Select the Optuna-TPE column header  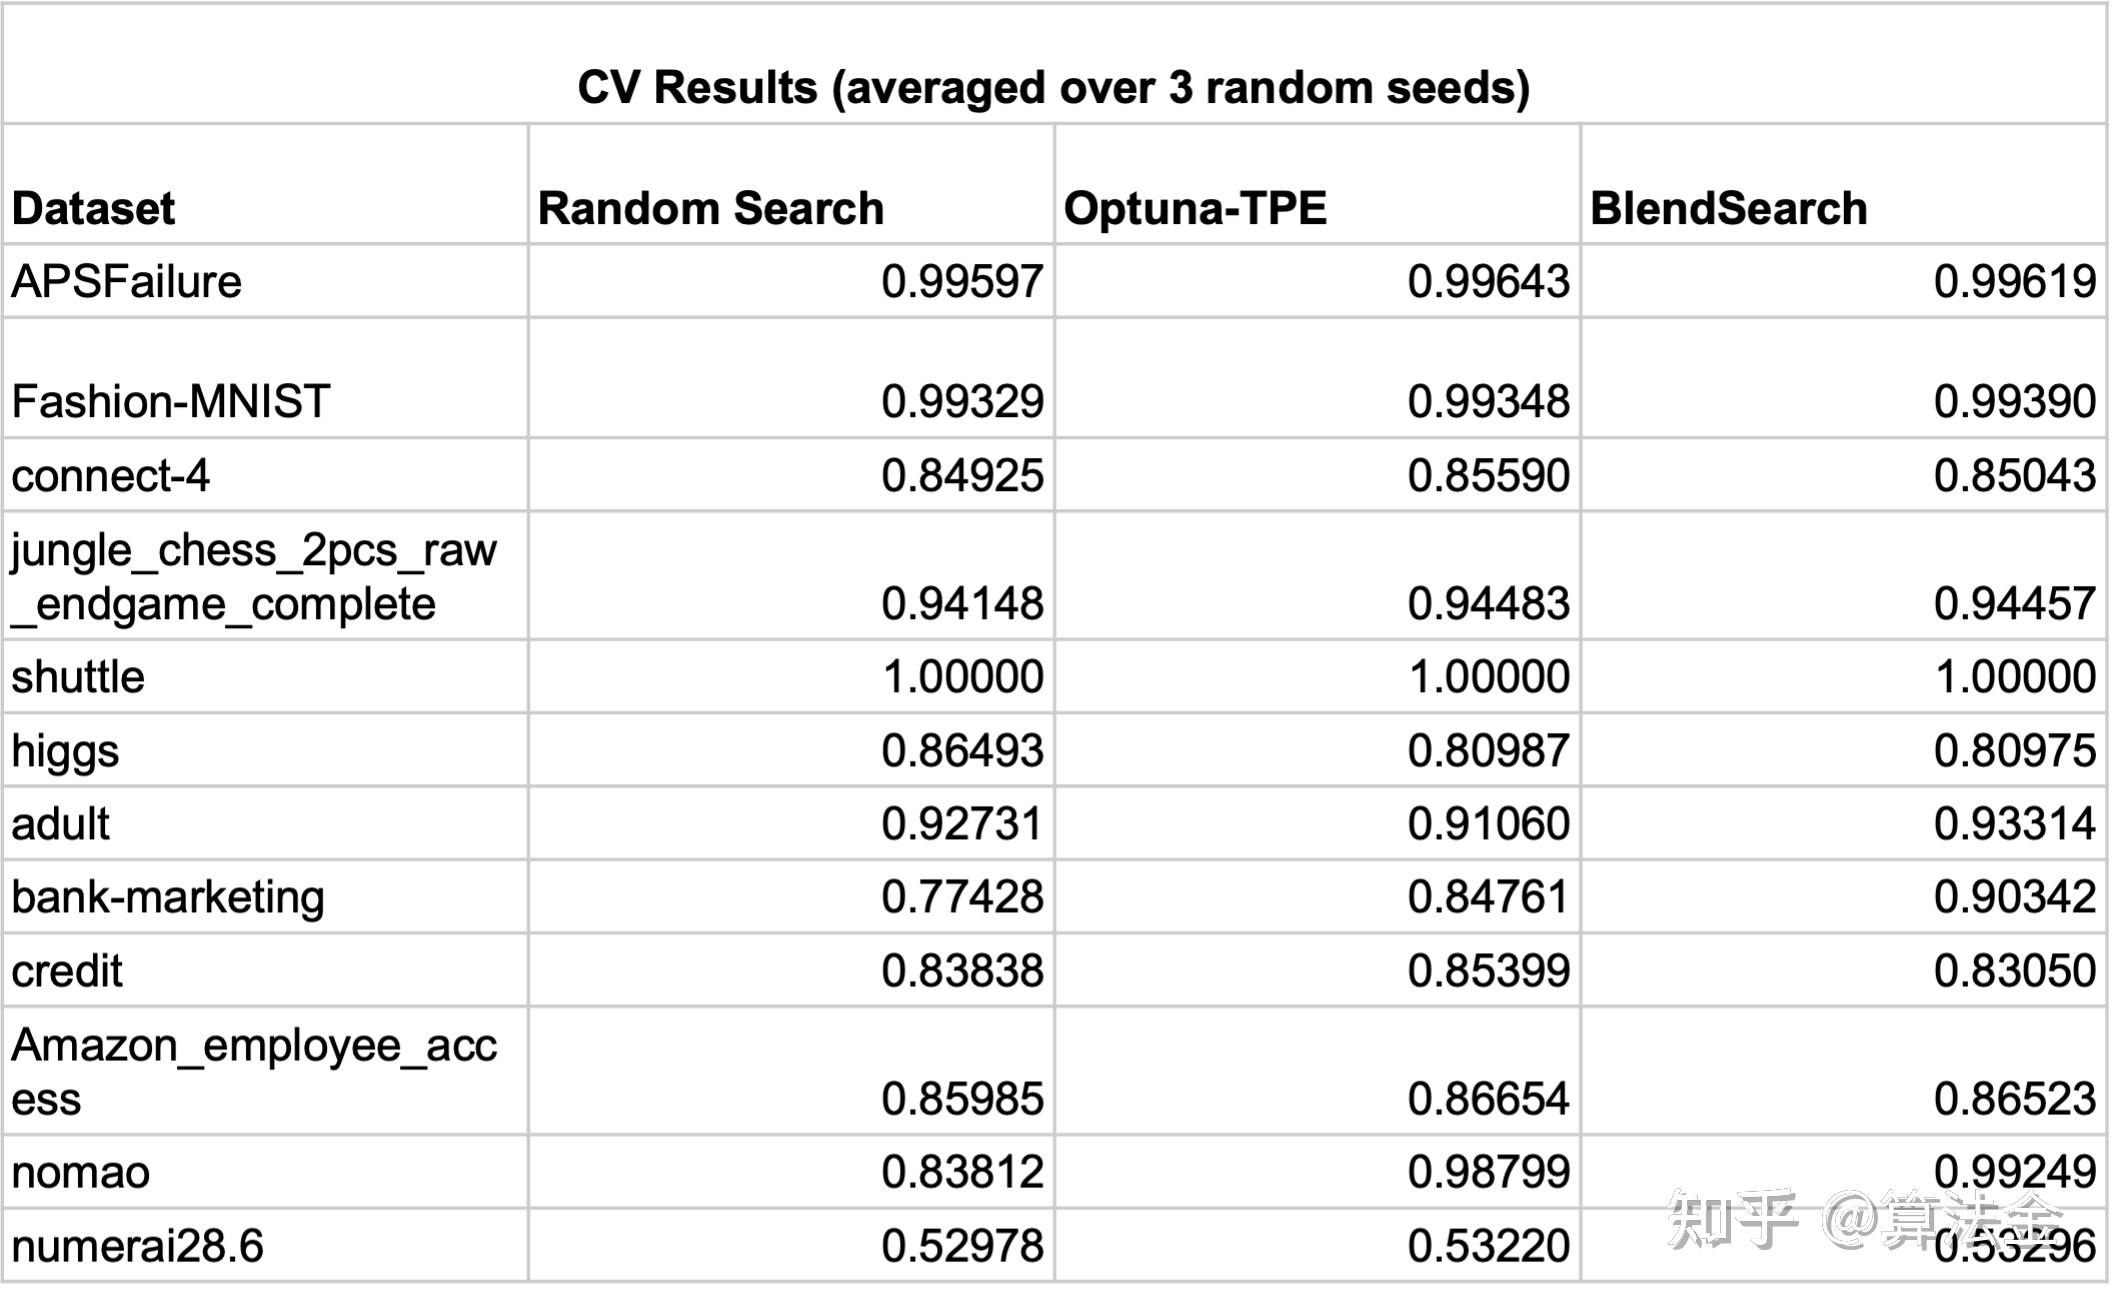1195,209
